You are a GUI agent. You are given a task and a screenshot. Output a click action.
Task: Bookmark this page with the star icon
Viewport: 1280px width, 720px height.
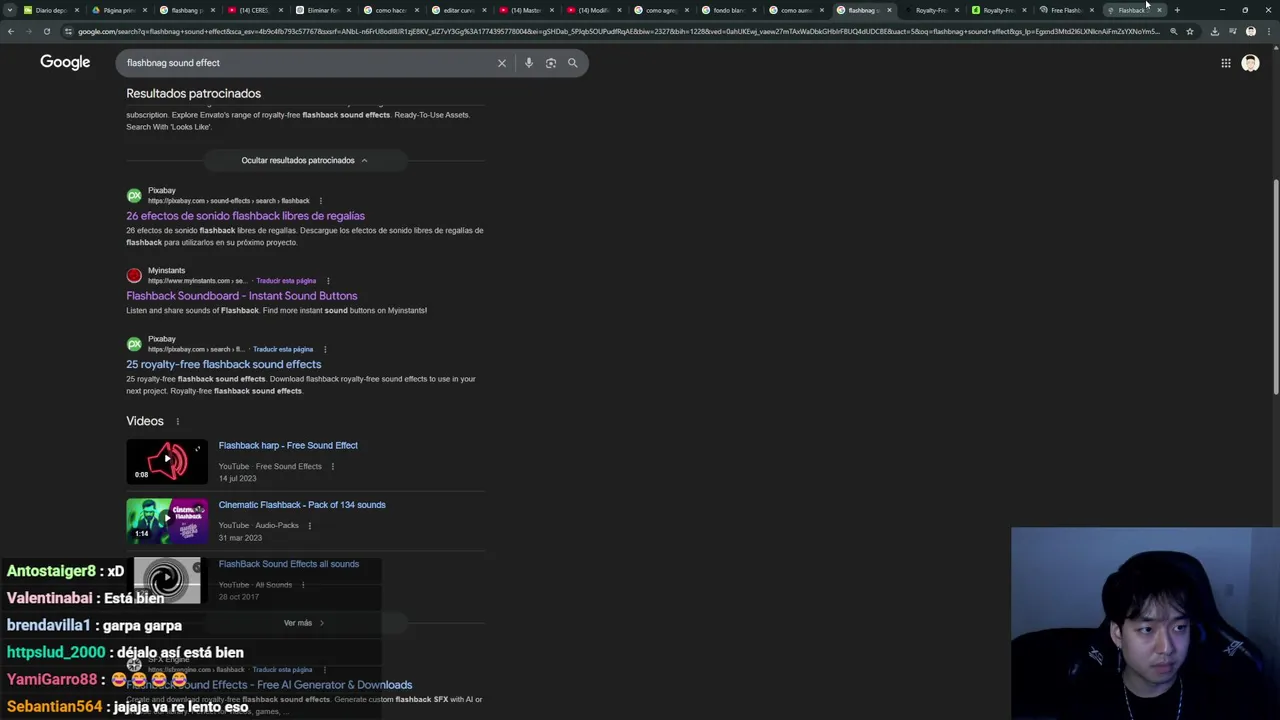click(x=1190, y=31)
